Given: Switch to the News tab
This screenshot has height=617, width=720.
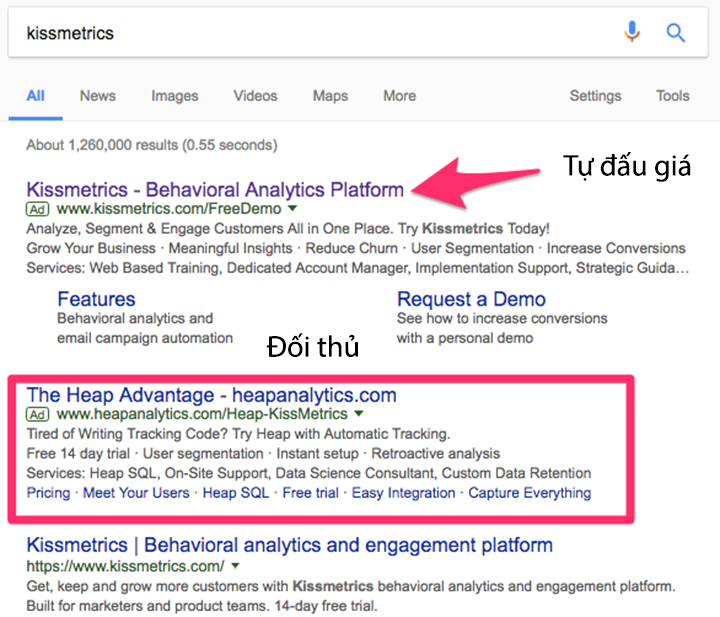Looking at the screenshot, I should (x=98, y=96).
